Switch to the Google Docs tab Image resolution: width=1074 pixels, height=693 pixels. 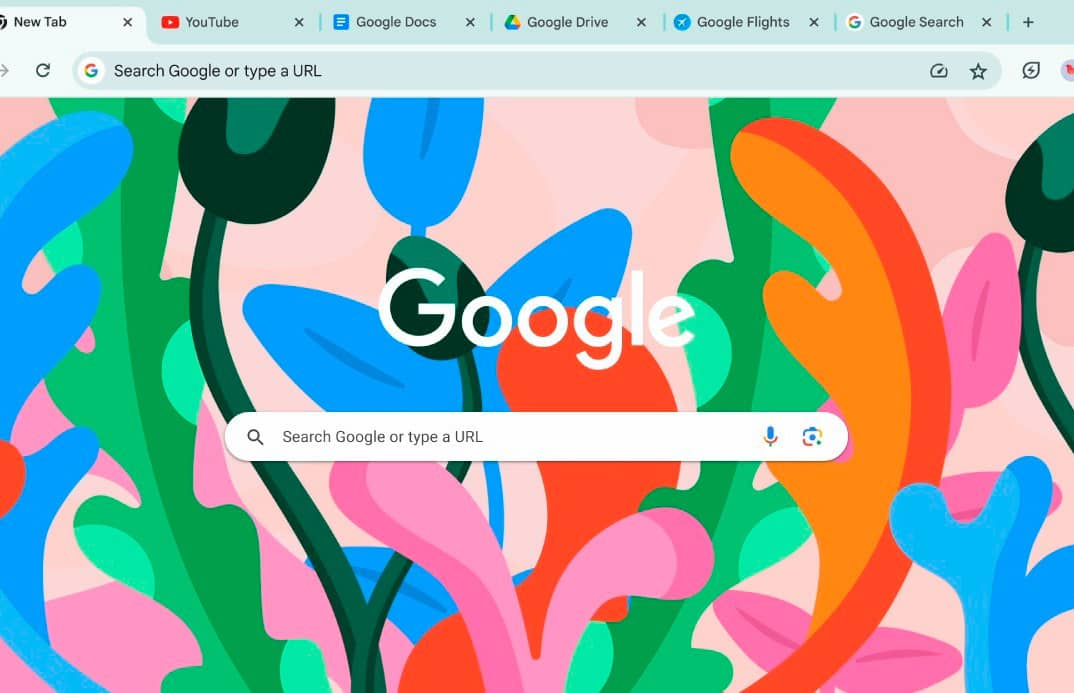[395, 22]
